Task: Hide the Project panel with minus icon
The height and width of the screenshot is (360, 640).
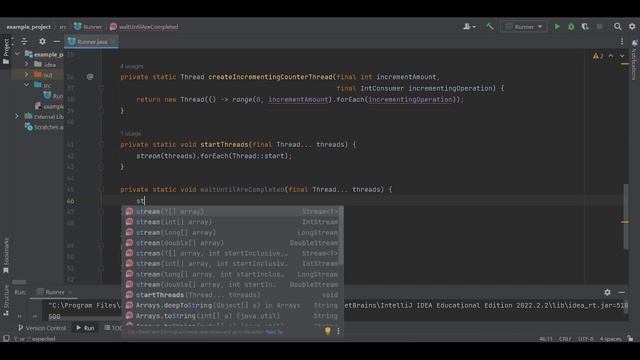Action: coord(56,41)
